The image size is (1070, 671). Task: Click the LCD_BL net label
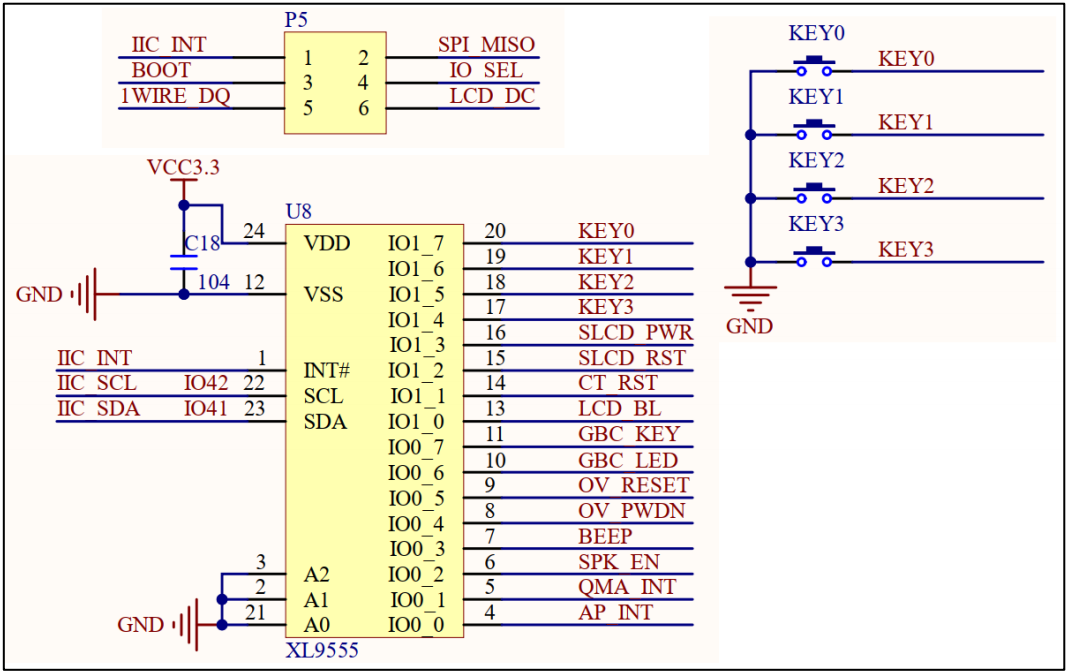pyautogui.click(x=620, y=409)
